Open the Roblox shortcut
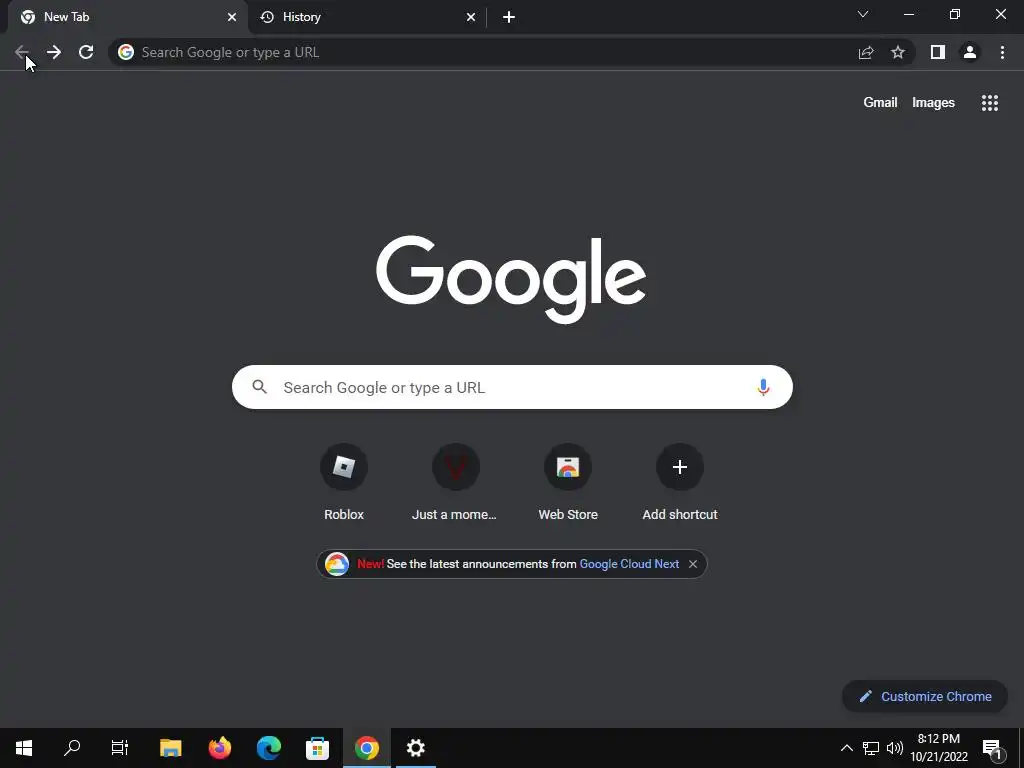Screen dimensions: 1024x768 pyautogui.click(x=344, y=482)
